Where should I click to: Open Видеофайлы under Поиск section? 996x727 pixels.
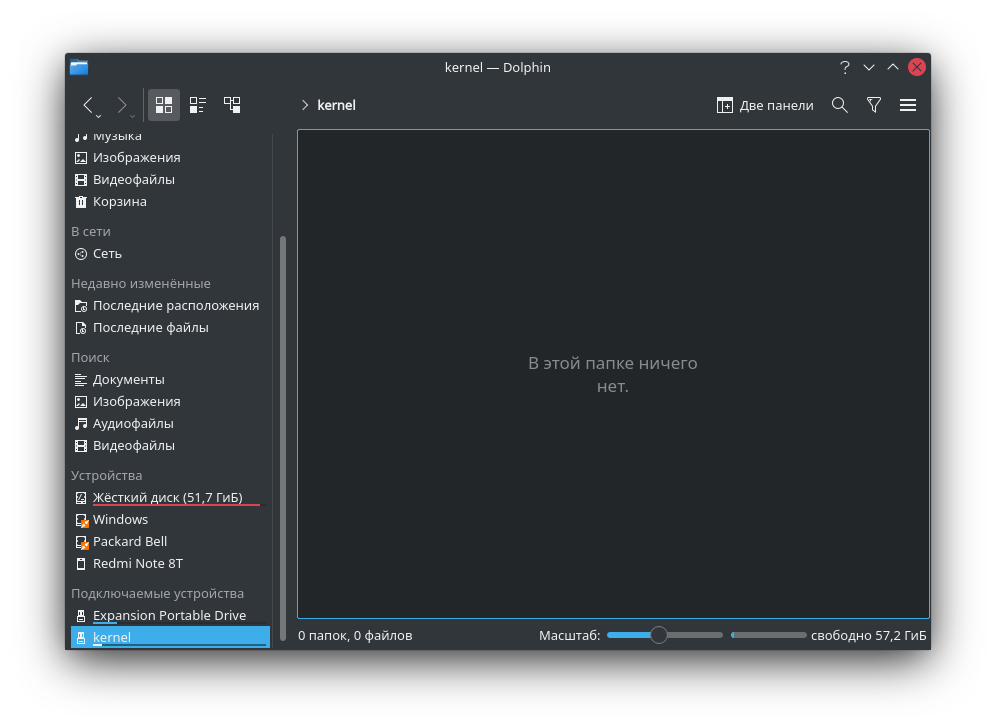point(170,446)
